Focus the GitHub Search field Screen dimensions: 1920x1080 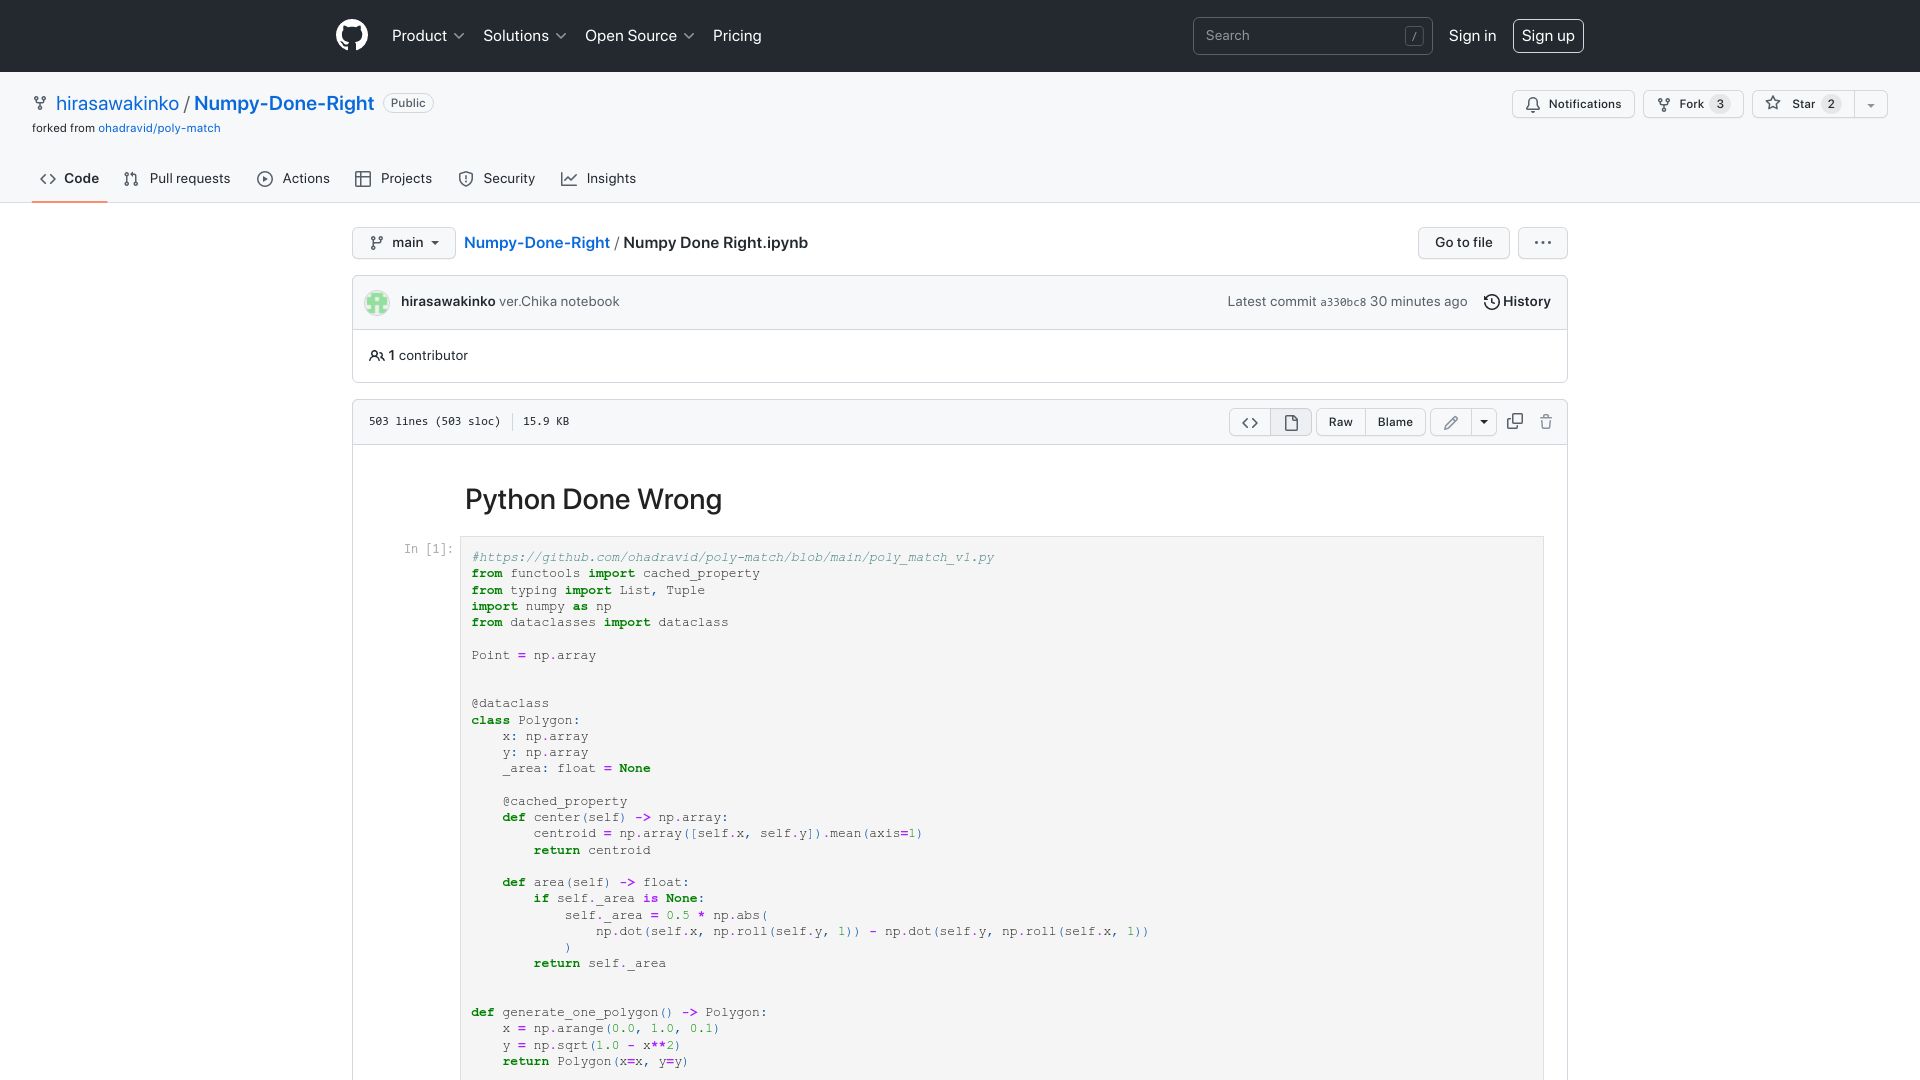(1313, 36)
